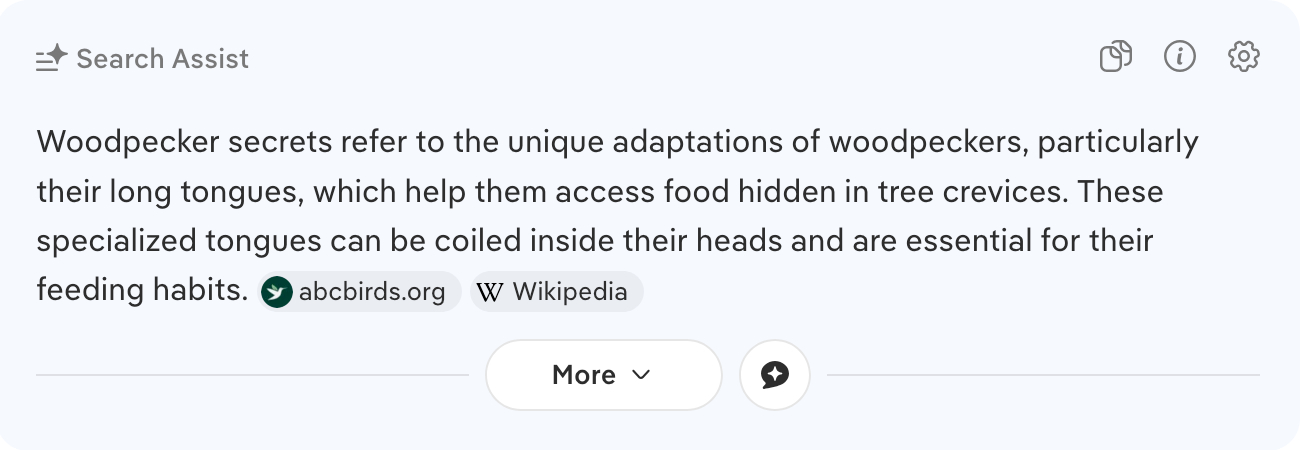Open the info icon about Search Assist
This screenshot has width=1300, height=450.
pyautogui.click(x=1180, y=57)
